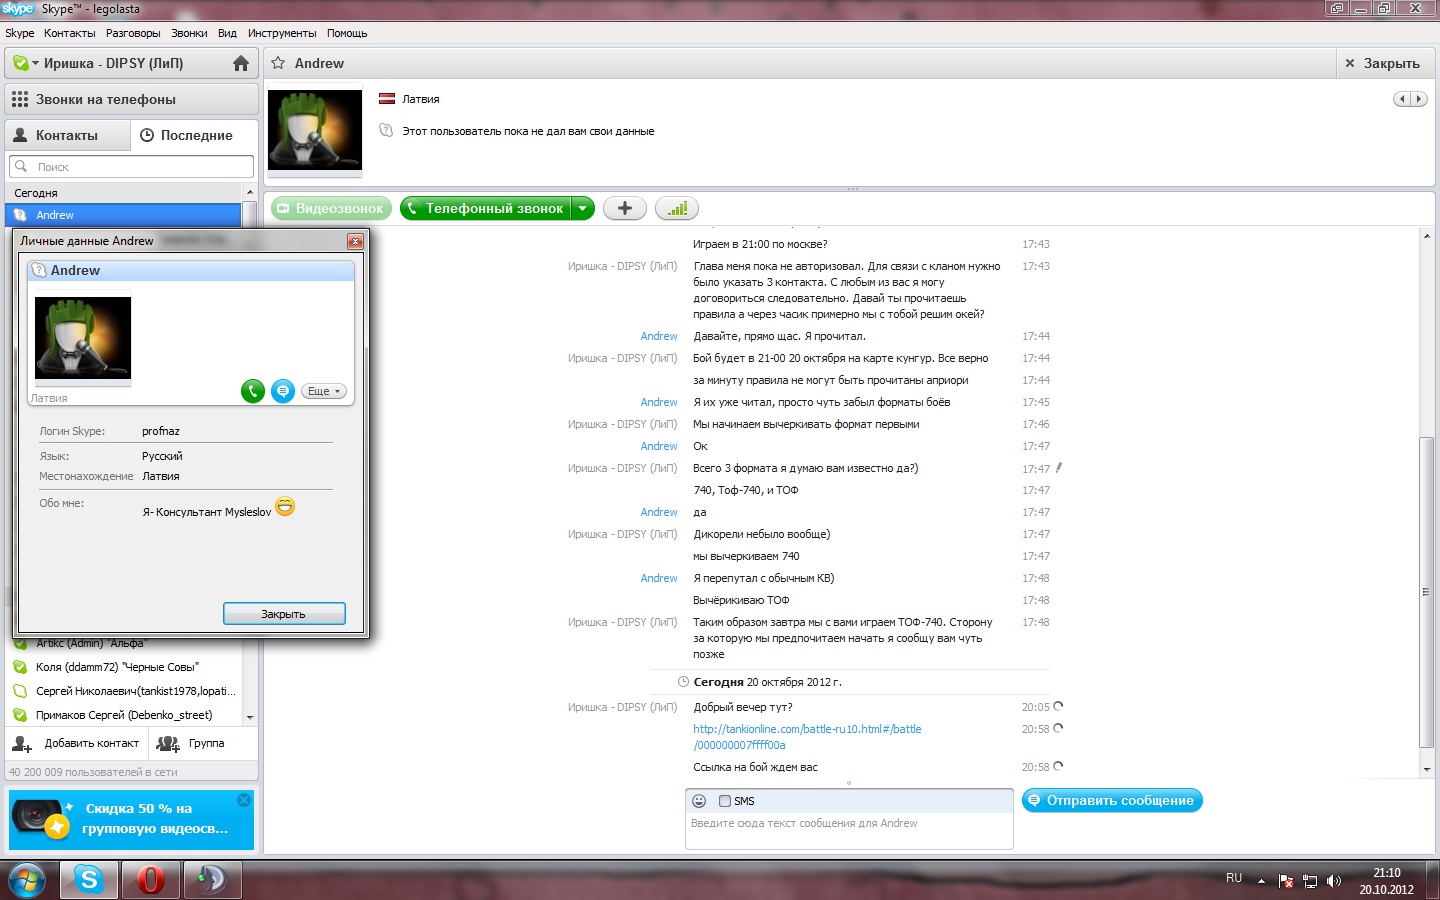1440x900 pixels.
Task: Switch to the Контакты tab
Action: [x=67, y=135]
